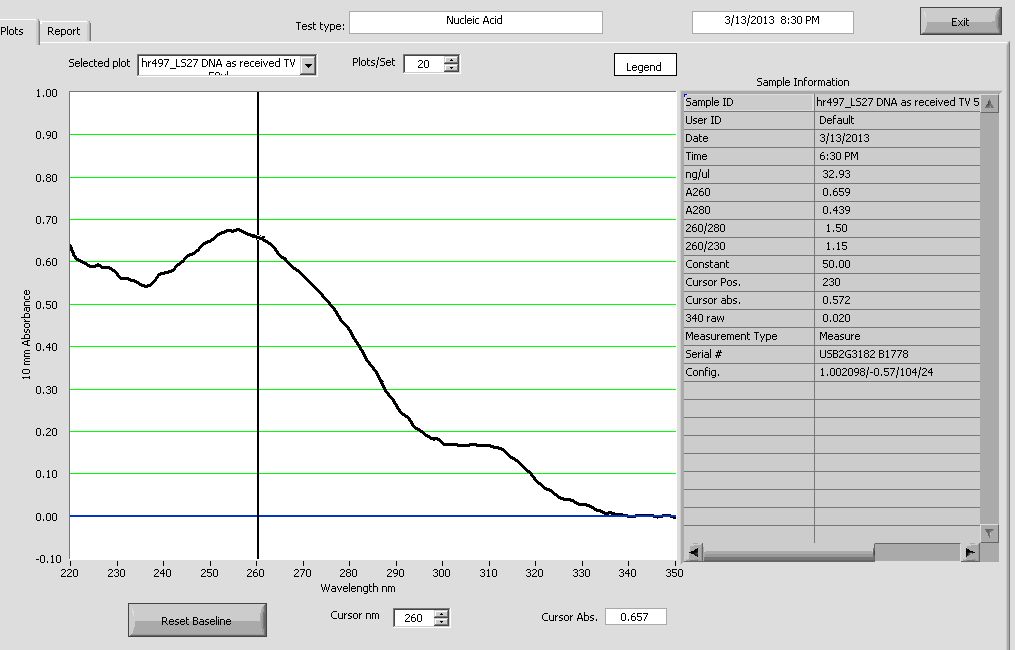Screen dimensions: 1015x650
Task: Click the vertical cursor line at 260 nm
Action: (x=258, y=324)
